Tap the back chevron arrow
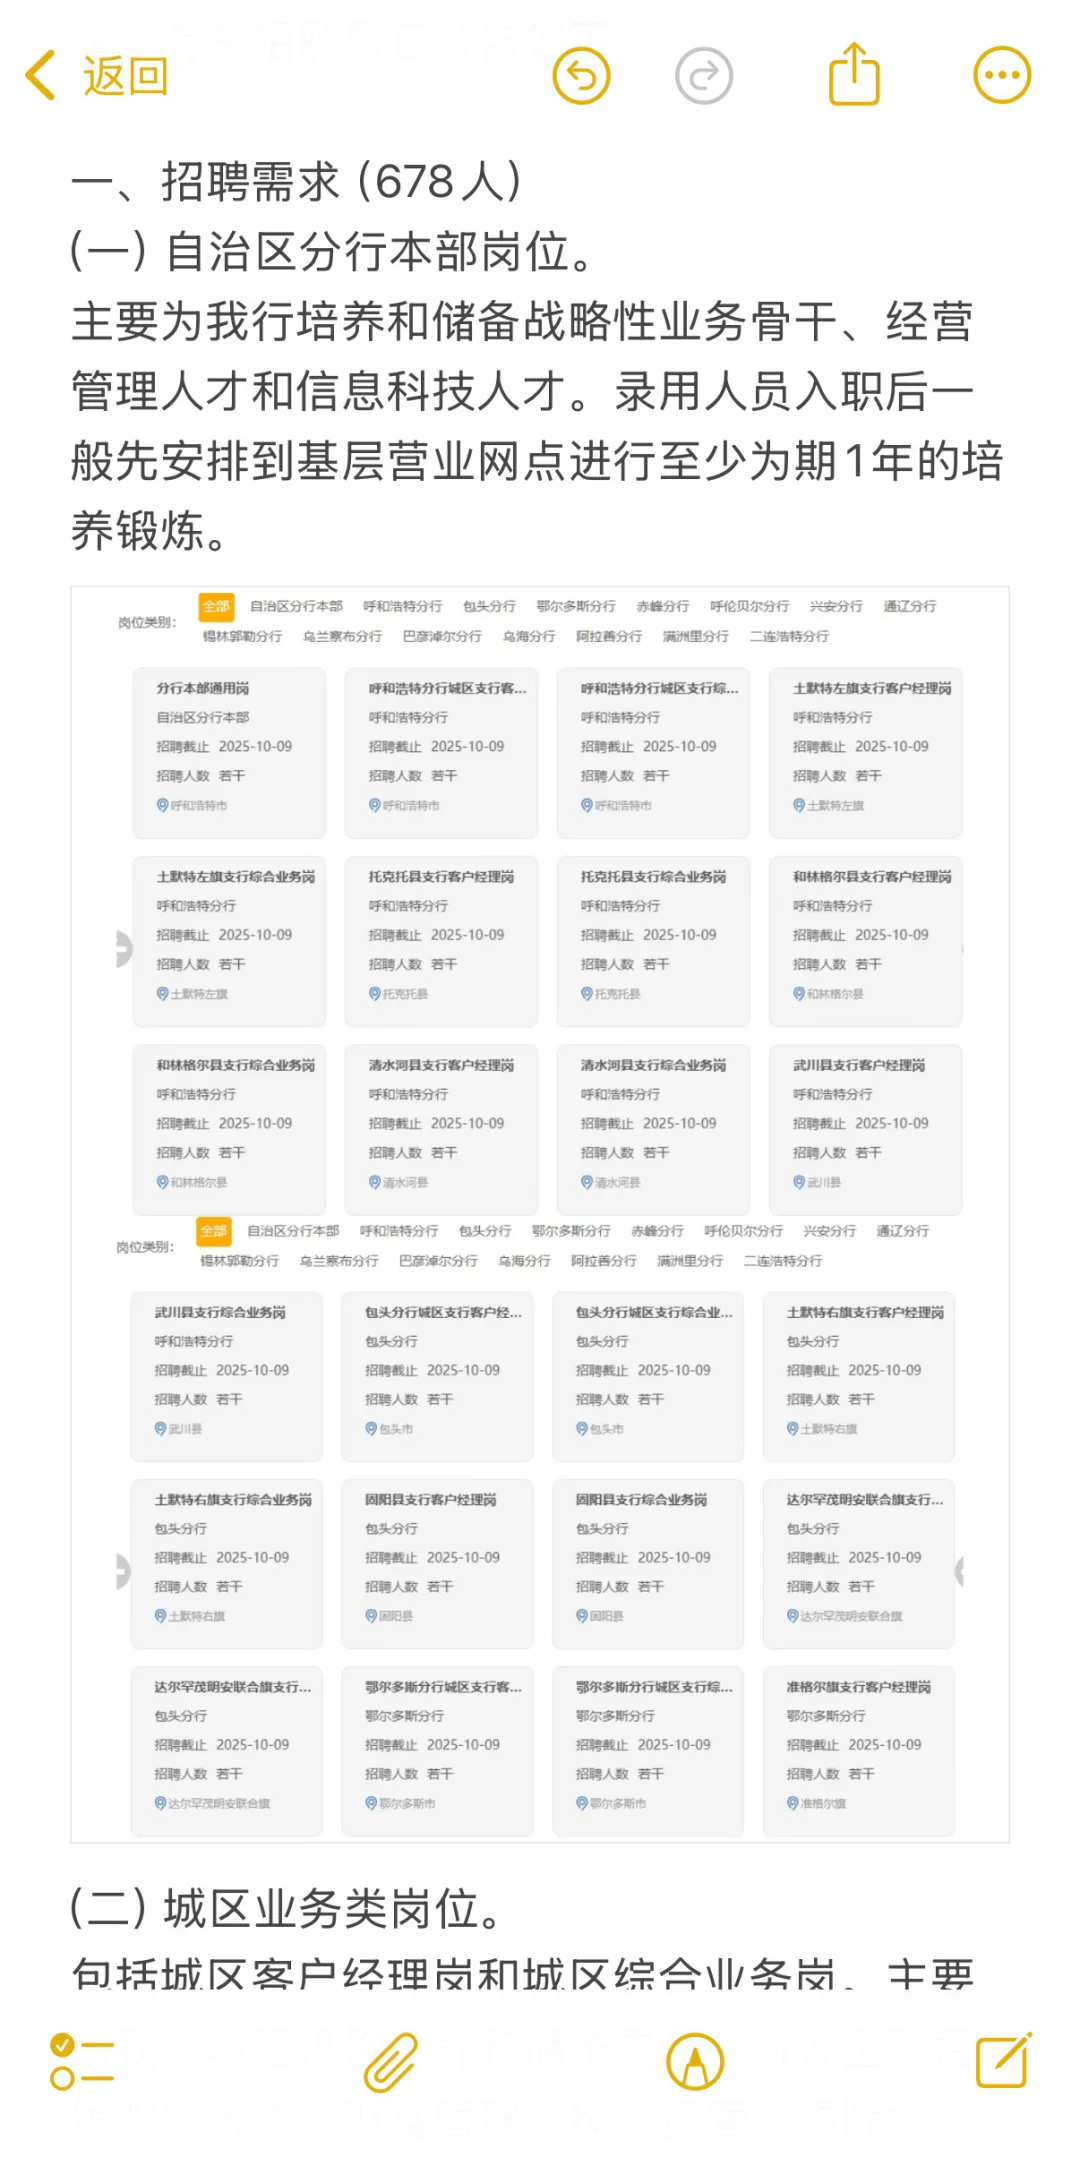The height and width of the screenshot is (2157, 1080). pyautogui.click(x=40, y=76)
